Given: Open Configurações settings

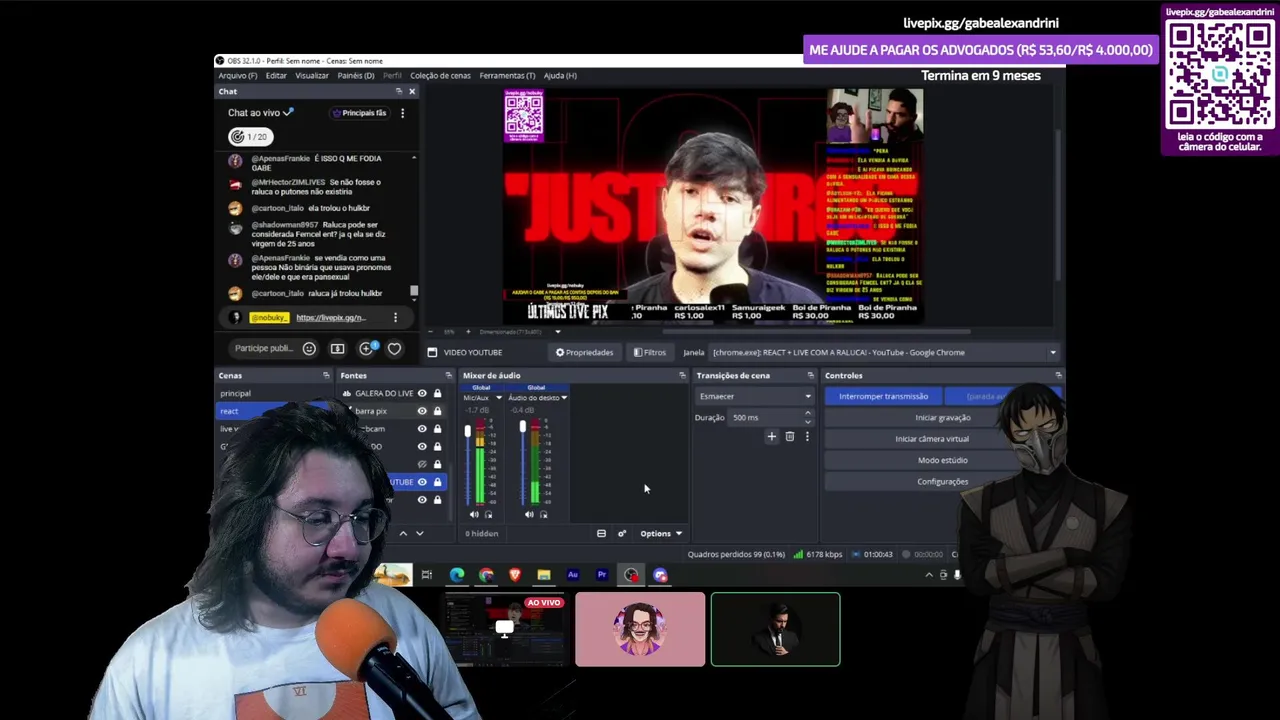Looking at the screenshot, I should click(942, 481).
